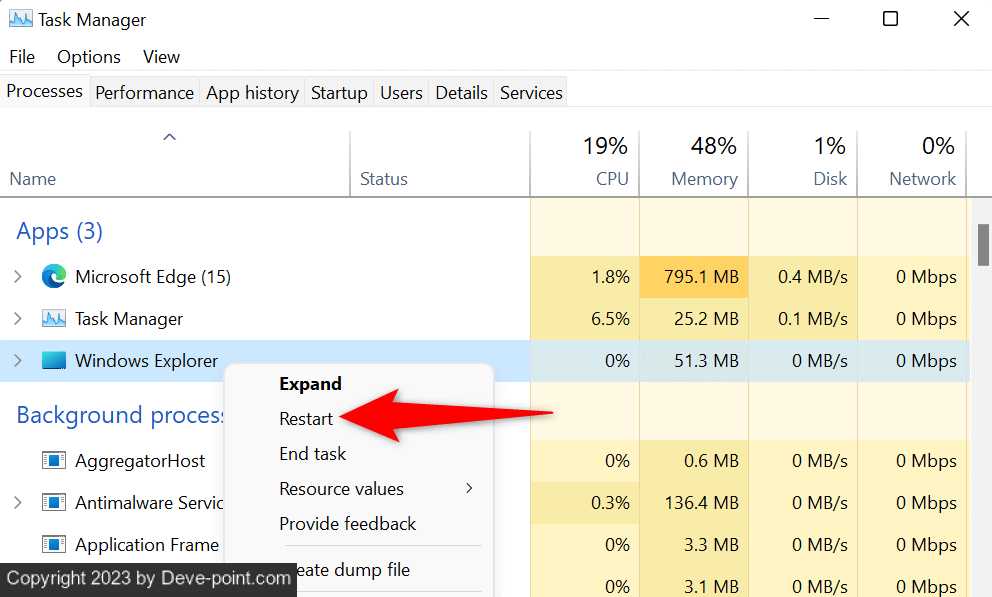Click the vertical scrollbar thumb
The height and width of the screenshot is (597, 992).
click(983, 245)
